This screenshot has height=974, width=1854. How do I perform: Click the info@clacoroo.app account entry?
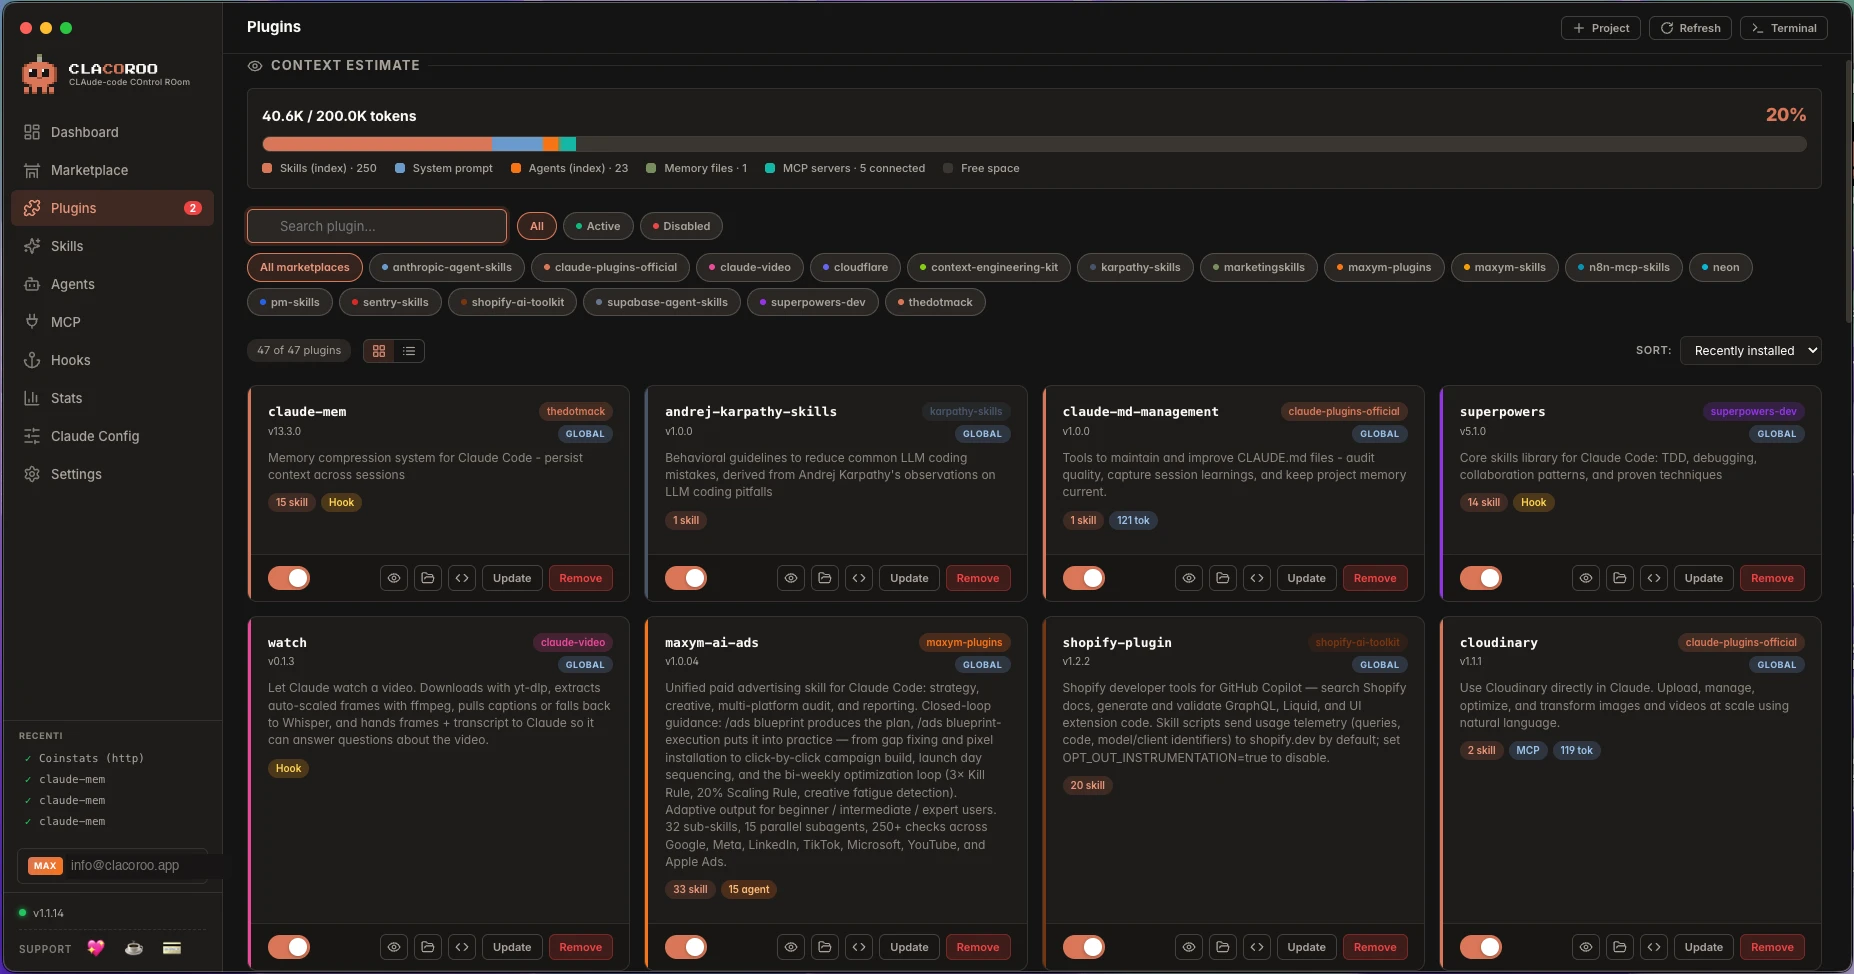[x=112, y=866]
